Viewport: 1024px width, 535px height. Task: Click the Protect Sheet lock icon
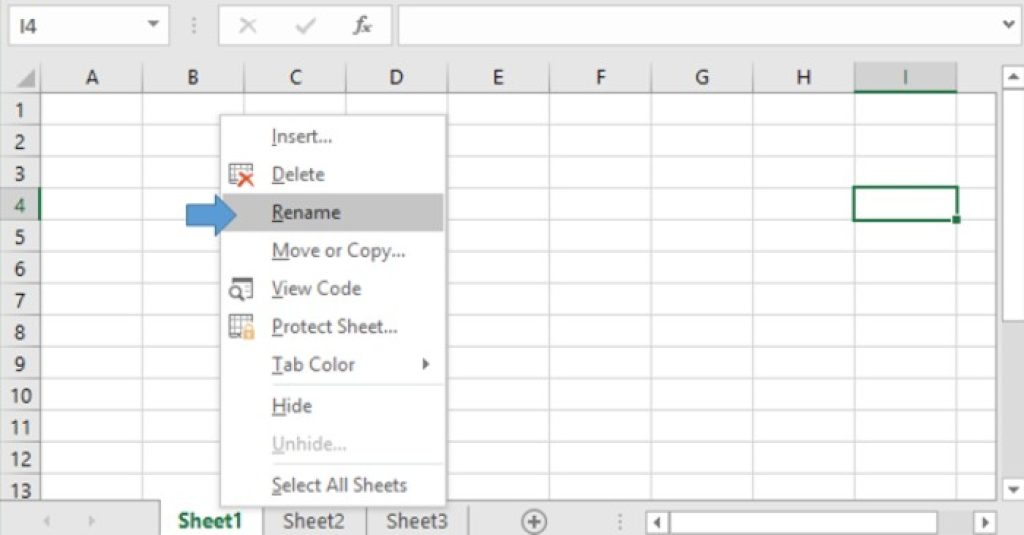241,327
